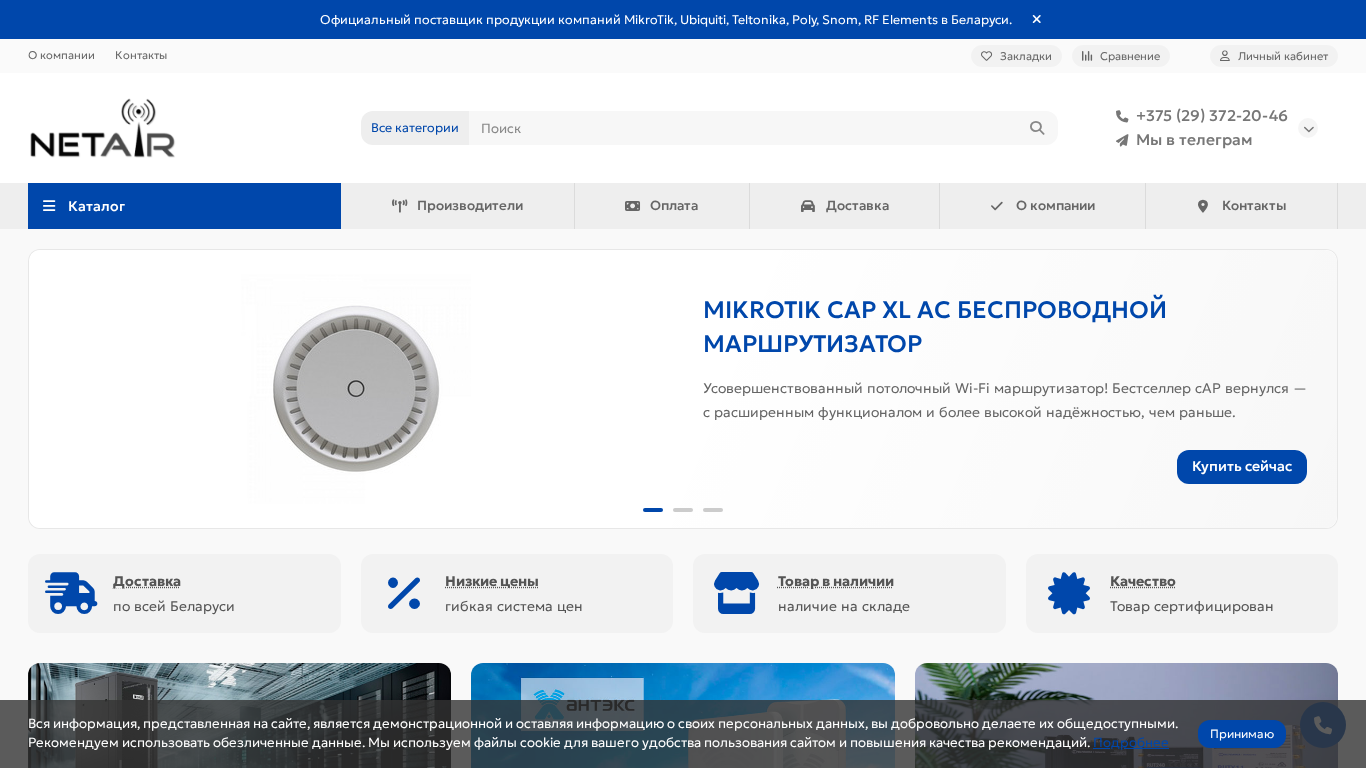
Task: Click the Доставка benefit link
Action: [x=147, y=581]
